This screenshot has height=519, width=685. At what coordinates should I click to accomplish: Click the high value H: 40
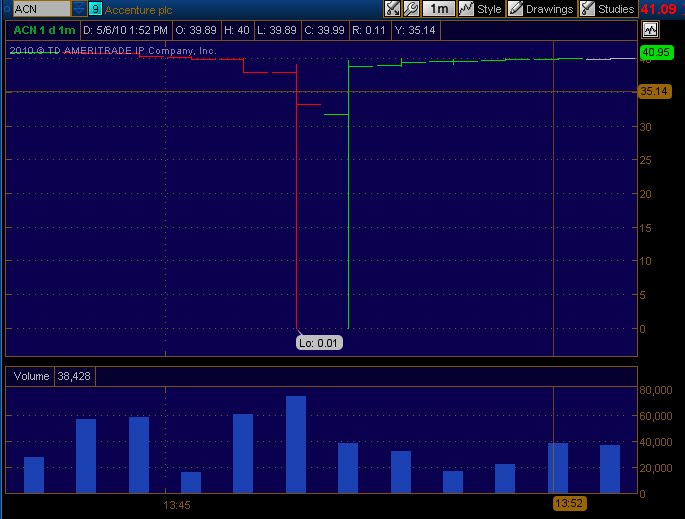coord(237,30)
